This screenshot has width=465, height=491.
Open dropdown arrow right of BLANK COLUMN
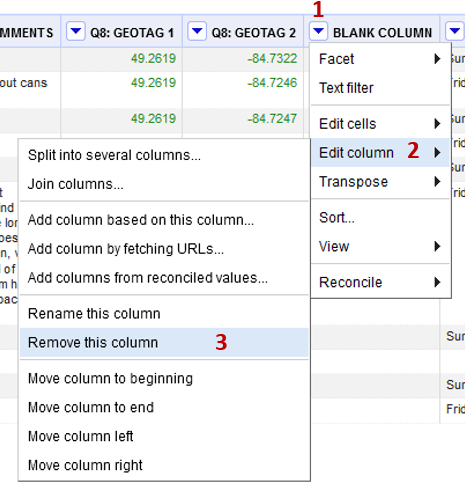(455, 32)
